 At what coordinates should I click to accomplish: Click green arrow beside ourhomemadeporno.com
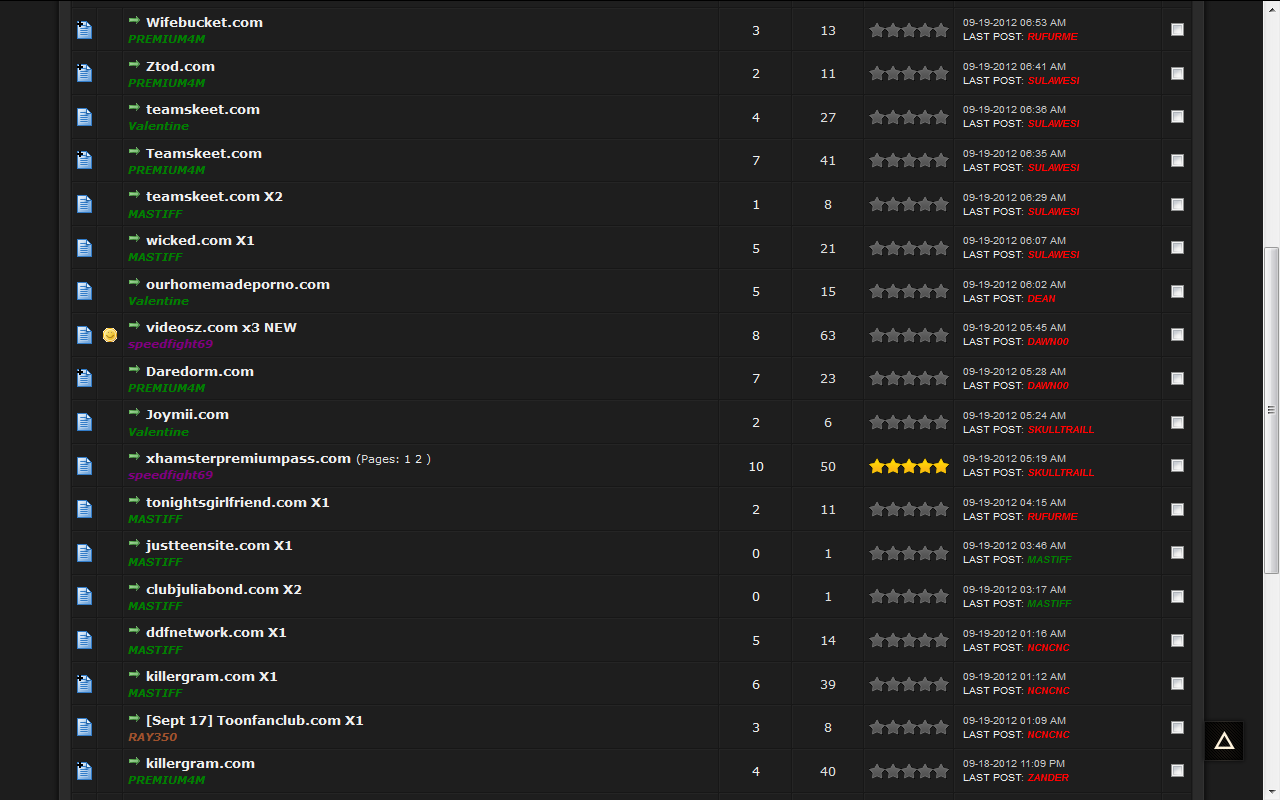tap(134, 283)
